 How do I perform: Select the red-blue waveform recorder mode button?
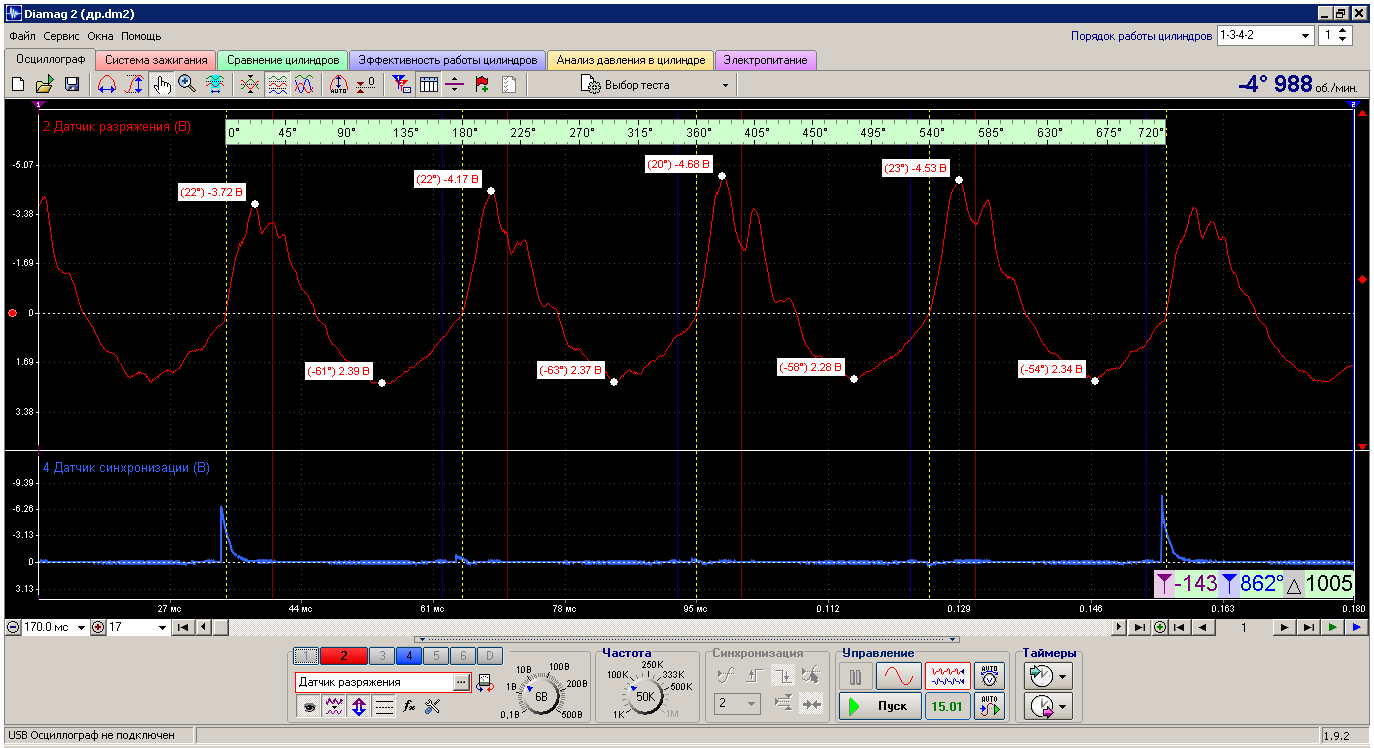947,677
